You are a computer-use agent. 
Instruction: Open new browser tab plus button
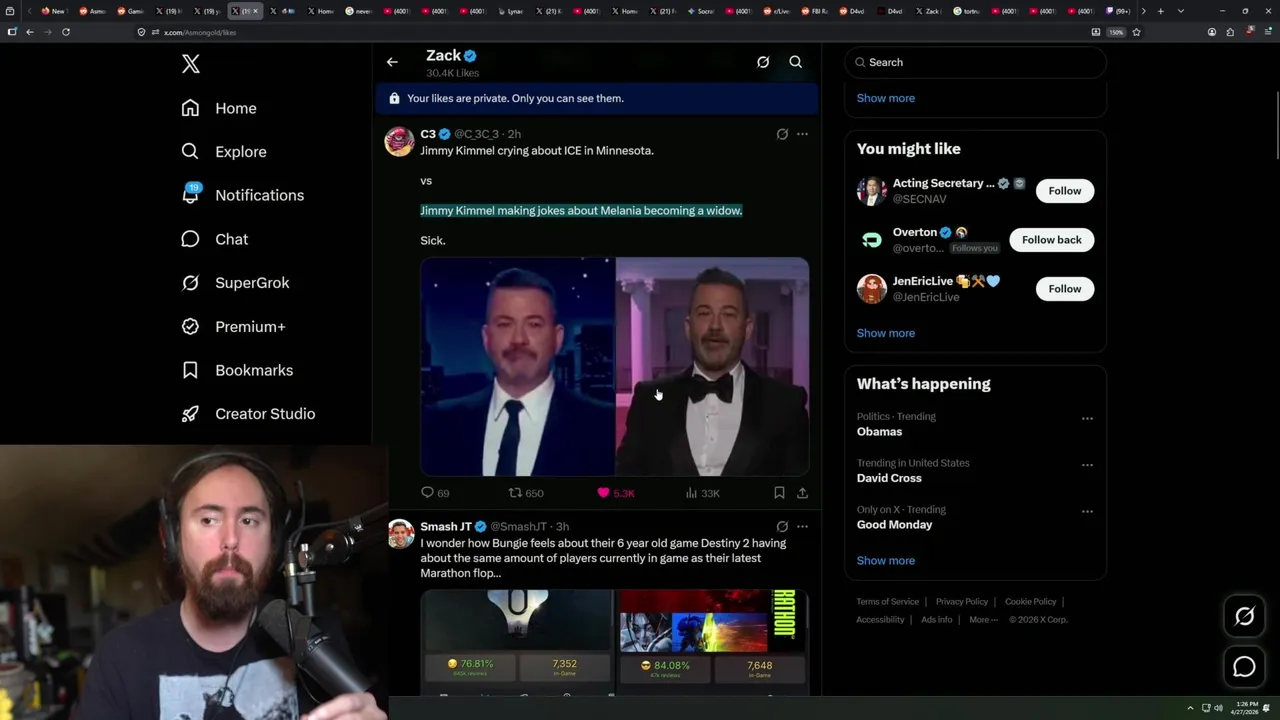1160,11
